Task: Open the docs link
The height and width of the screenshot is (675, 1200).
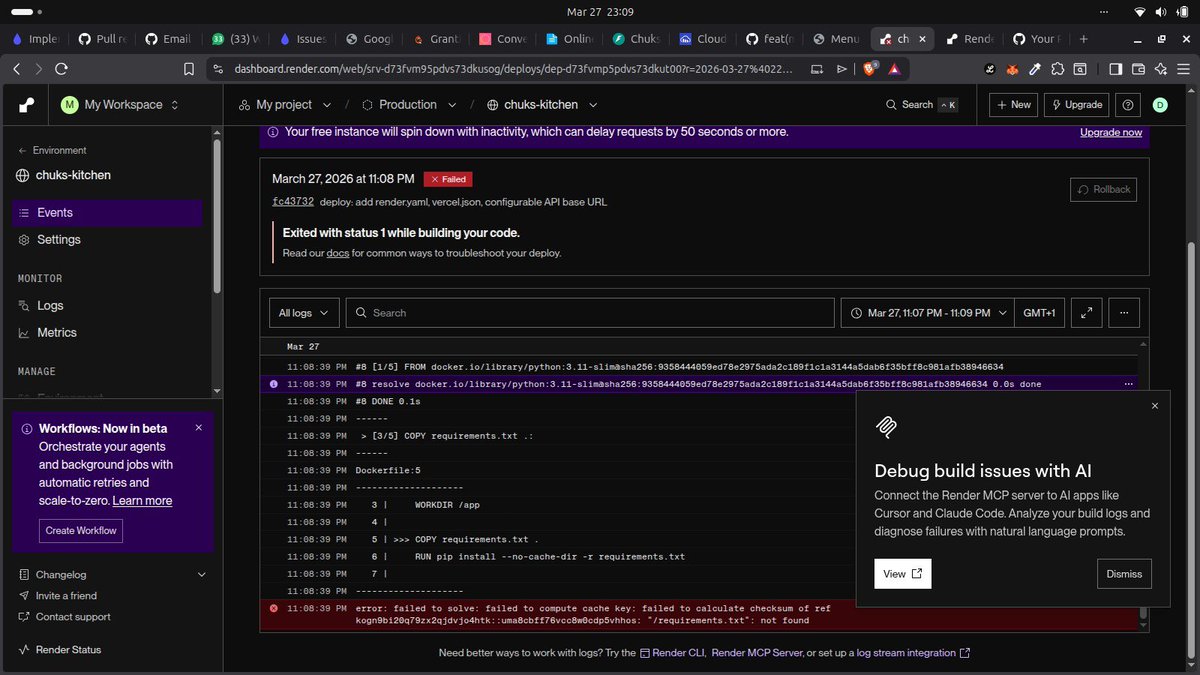Action: pyautogui.click(x=337, y=253)
